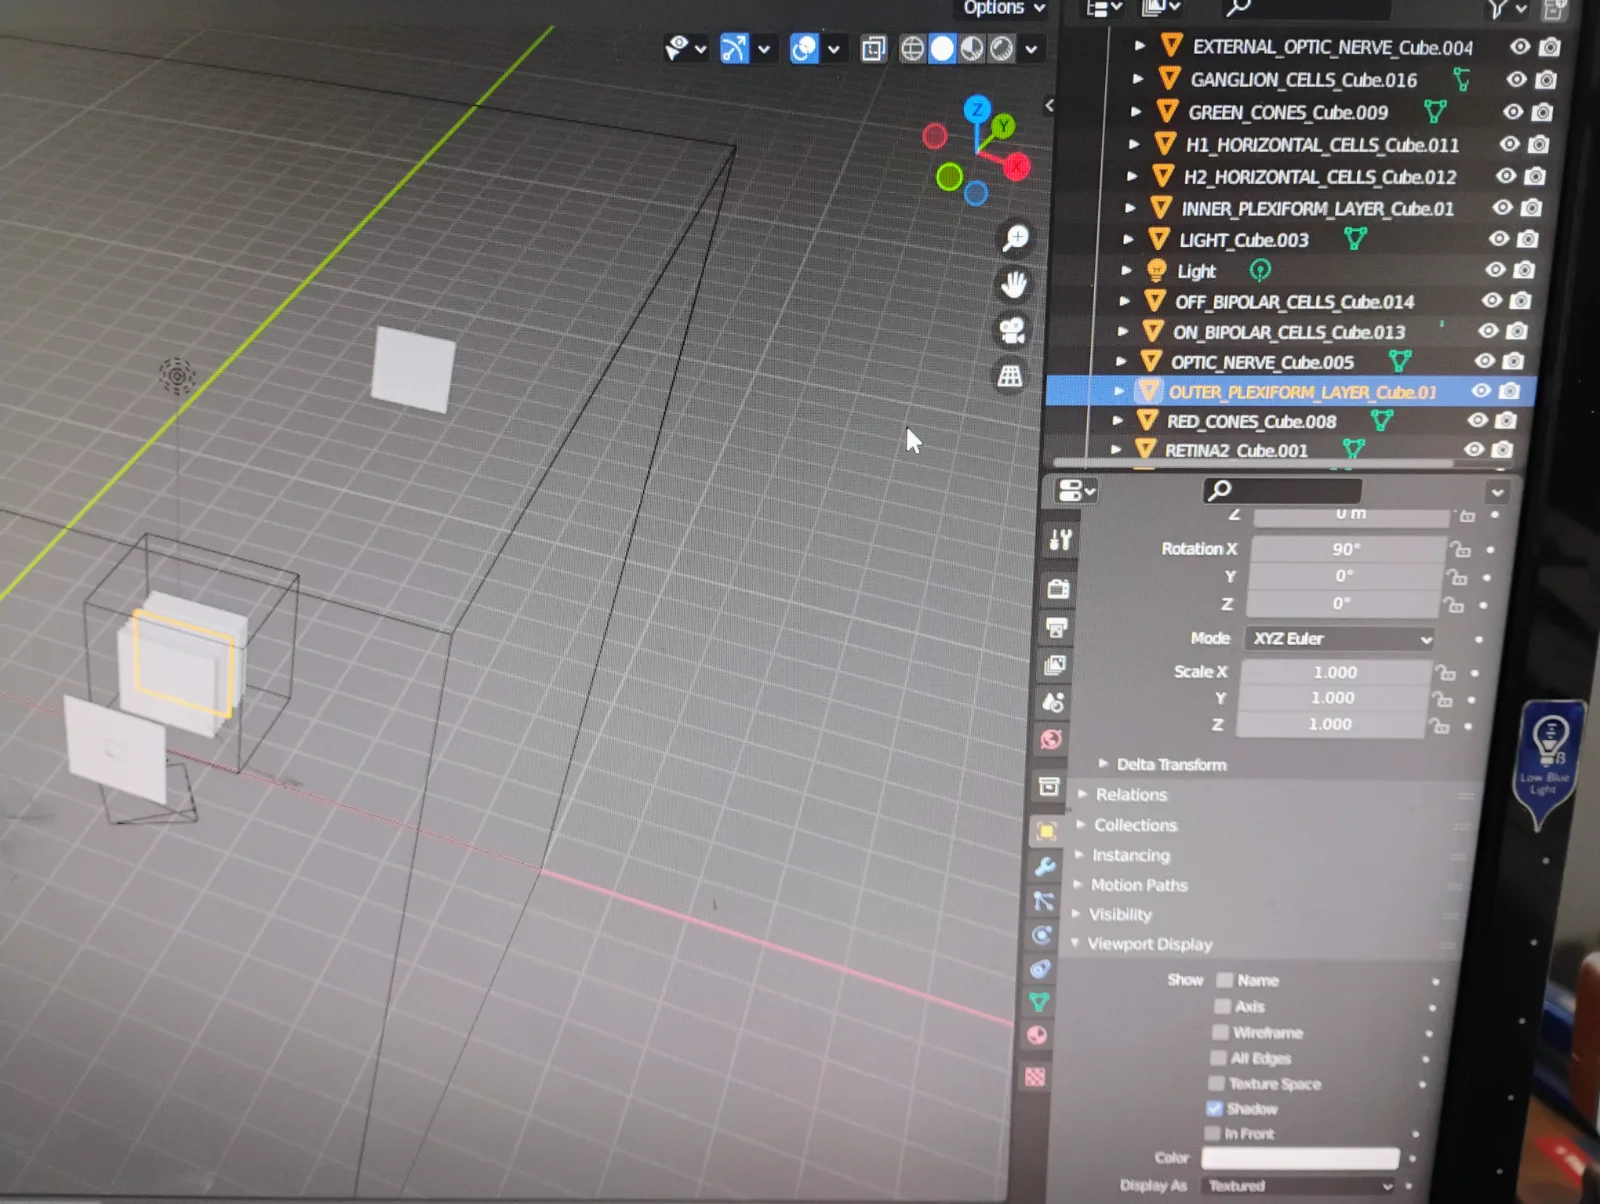Toggle X-ray display icon
Viewport: 1600px width, 1204px height.
click(873, 49)
